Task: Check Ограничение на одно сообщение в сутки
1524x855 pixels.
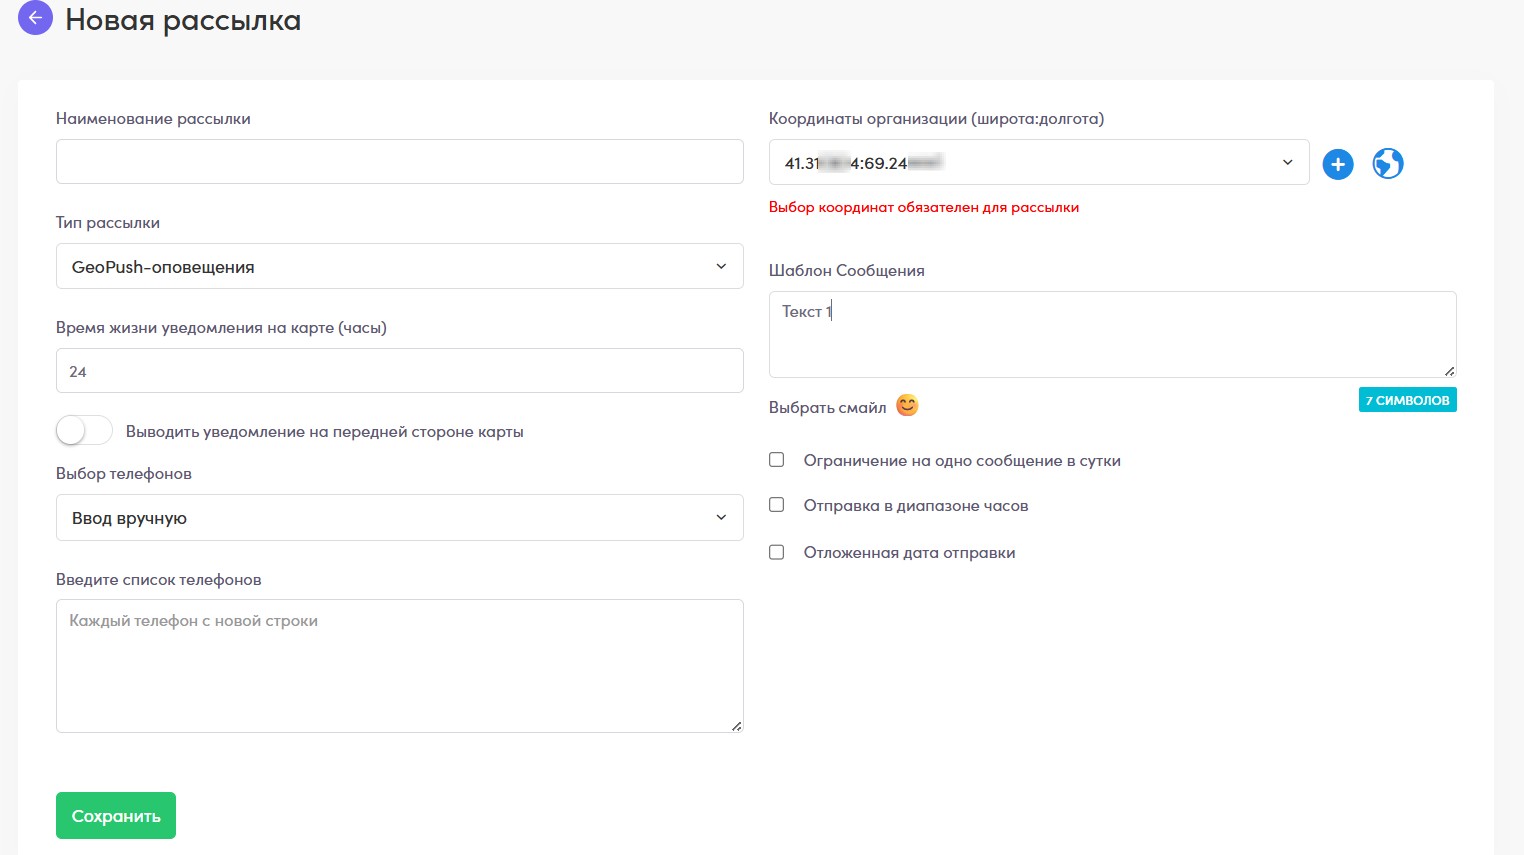Action: (776, 460)
